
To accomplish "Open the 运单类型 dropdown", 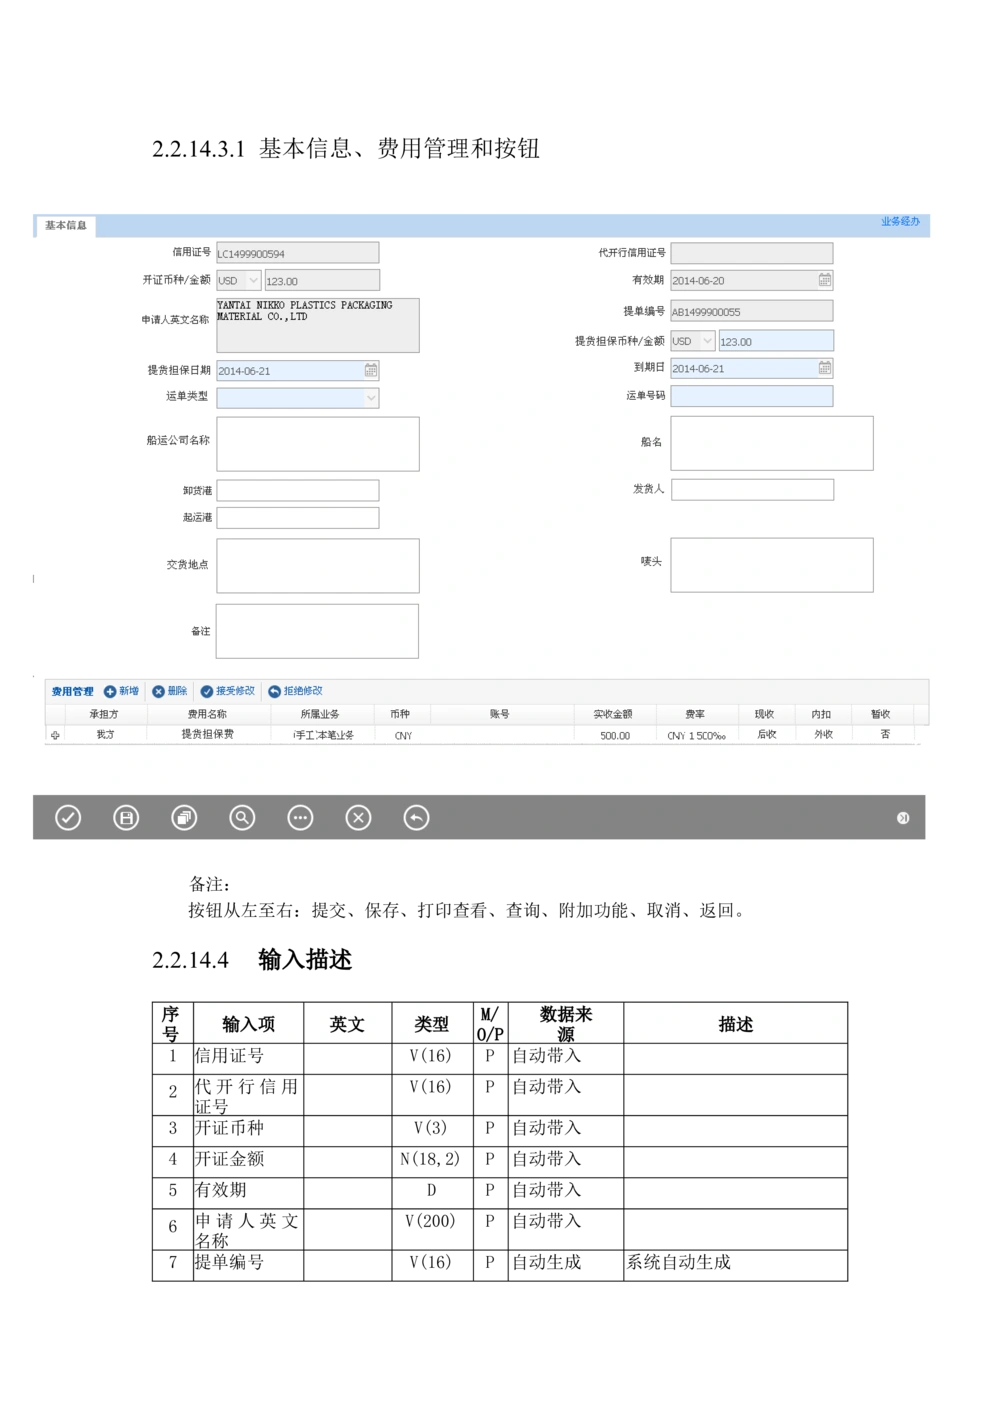I will point(369,398).
